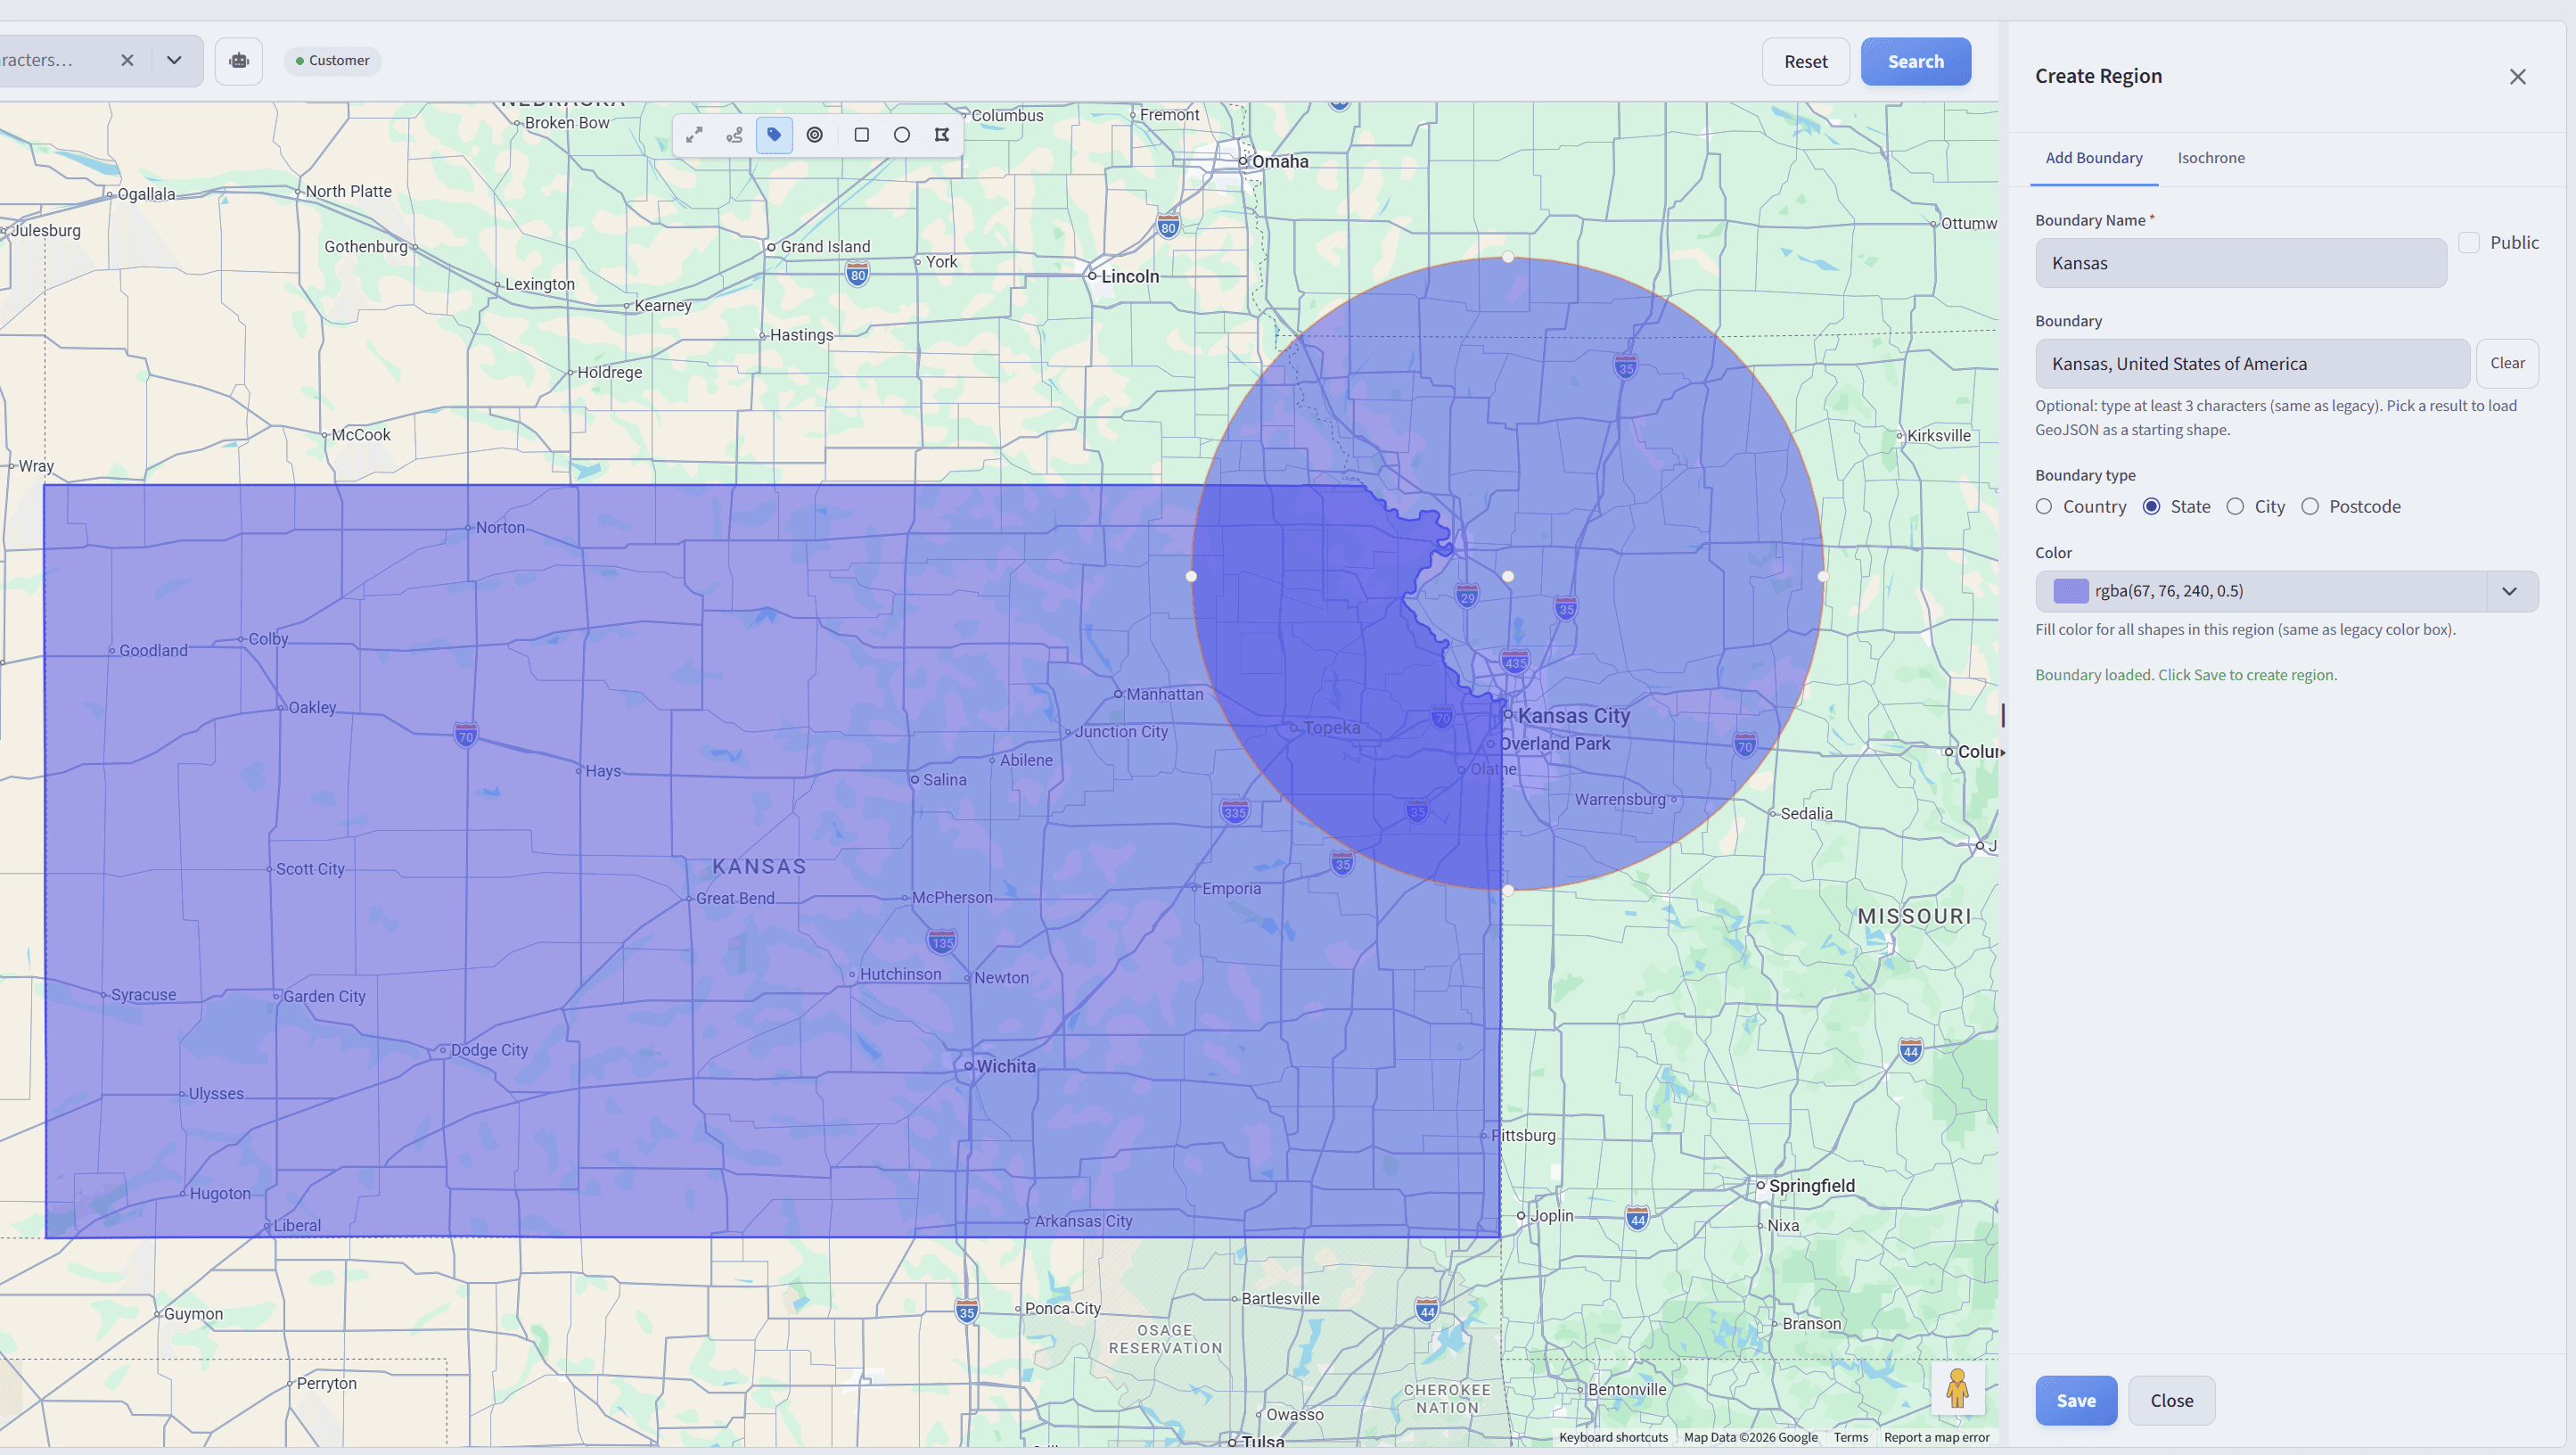Viewport: 2576px width, 1455px height.
Task: Click the Search button
Action: point(1916,62)
